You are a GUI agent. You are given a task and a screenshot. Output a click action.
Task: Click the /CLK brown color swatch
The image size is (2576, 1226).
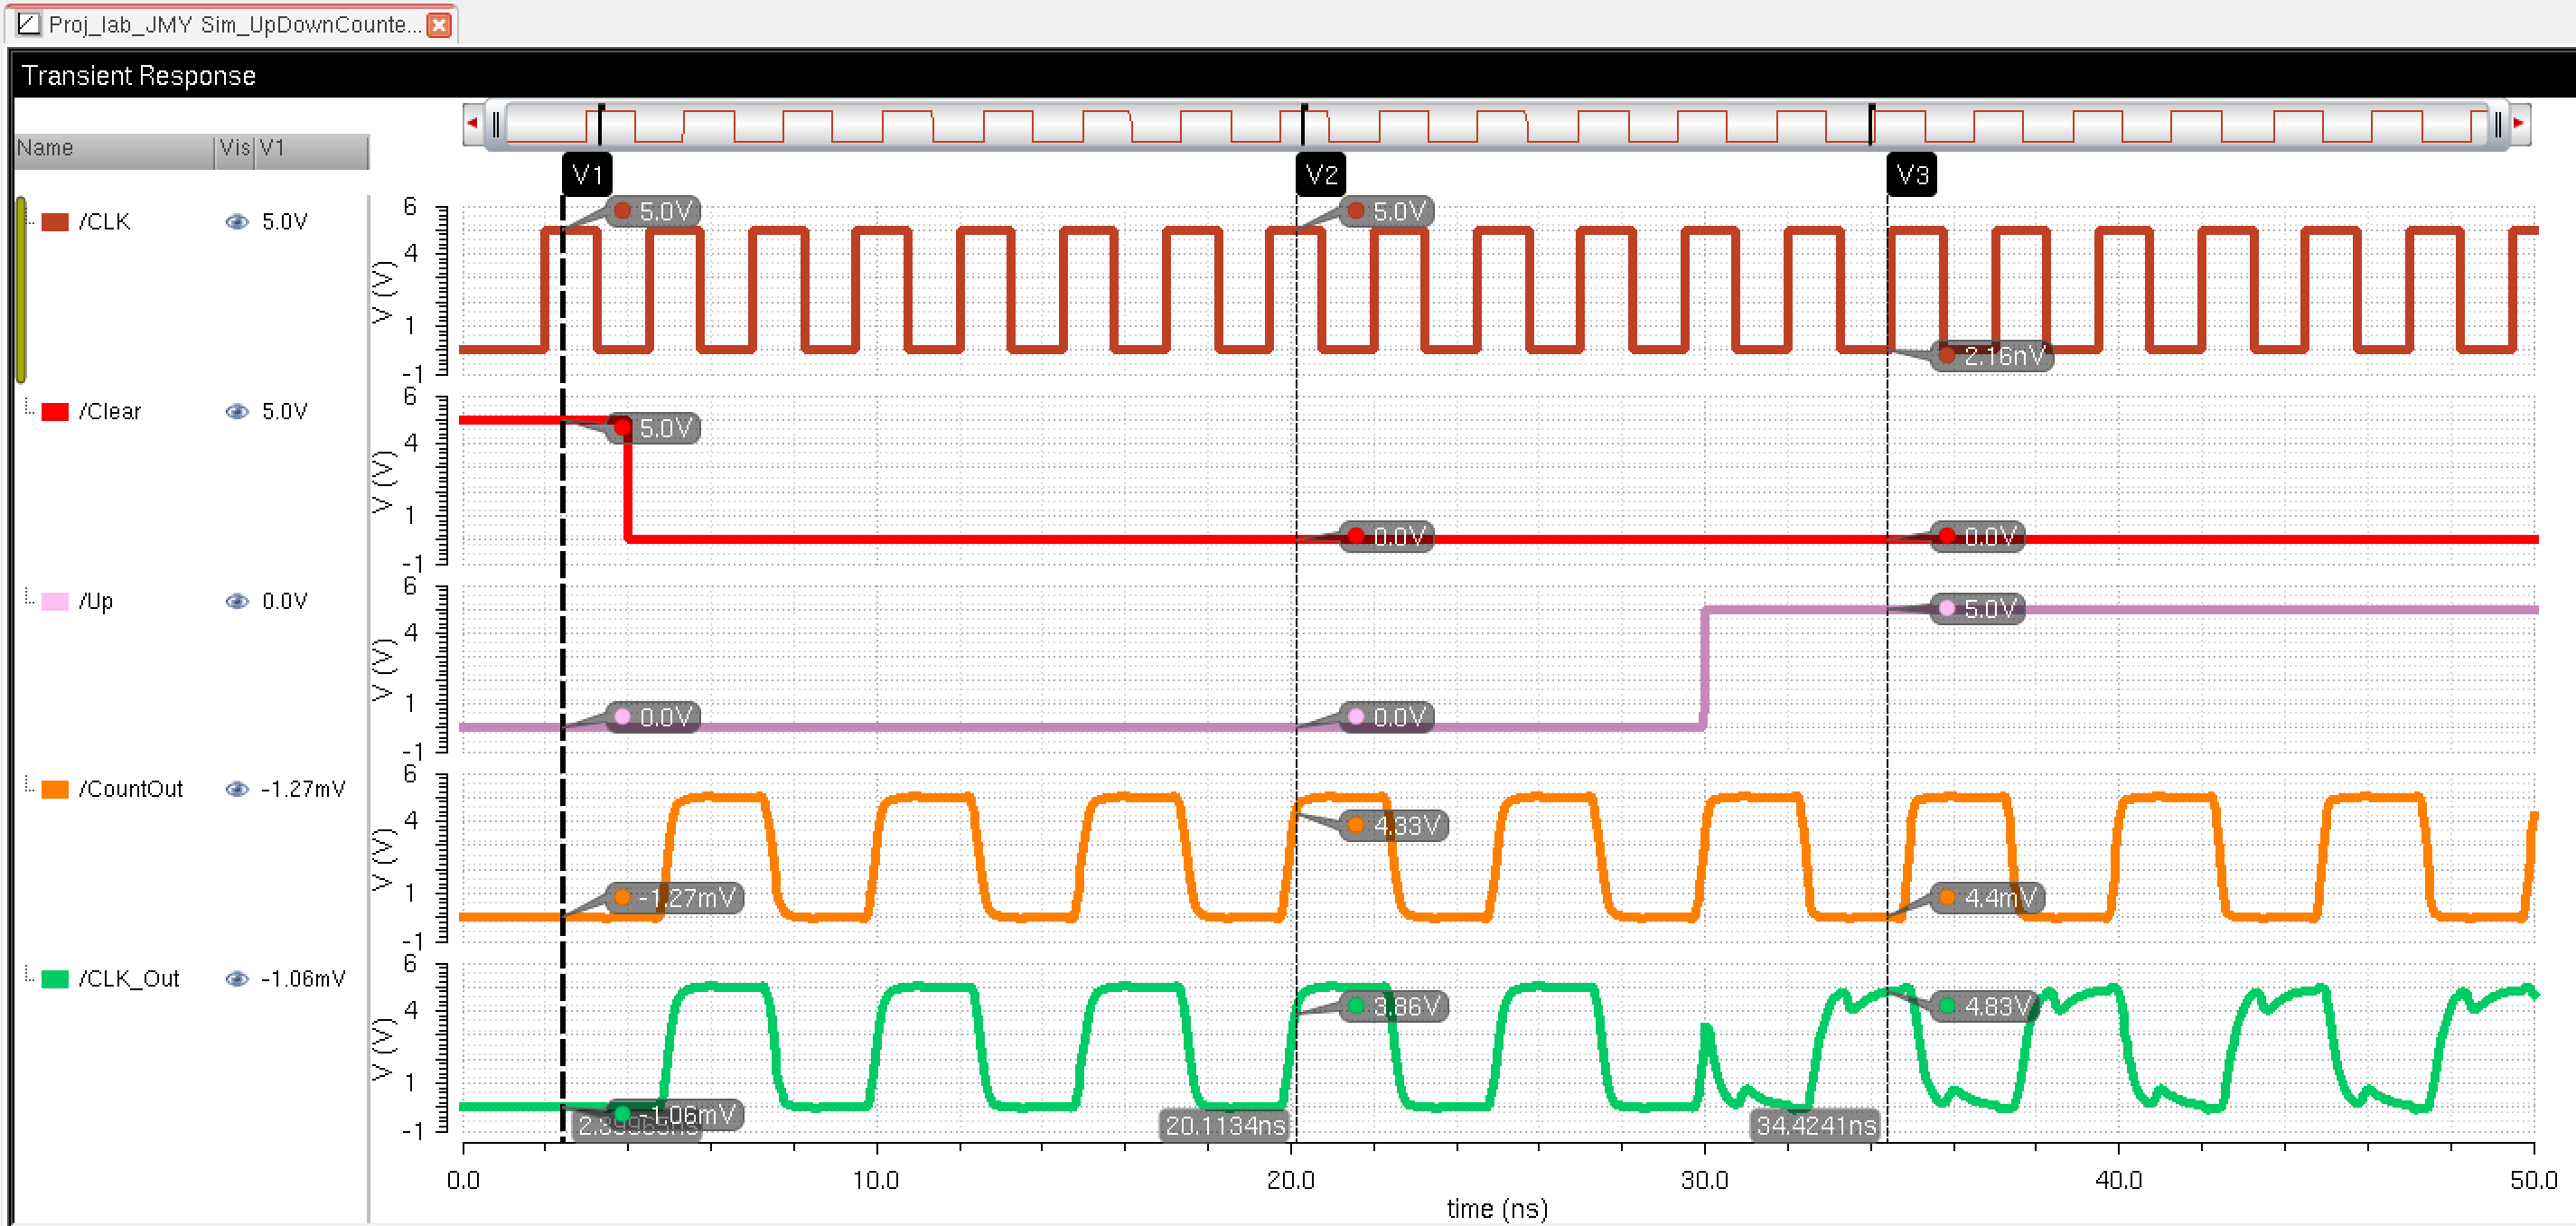55,222
